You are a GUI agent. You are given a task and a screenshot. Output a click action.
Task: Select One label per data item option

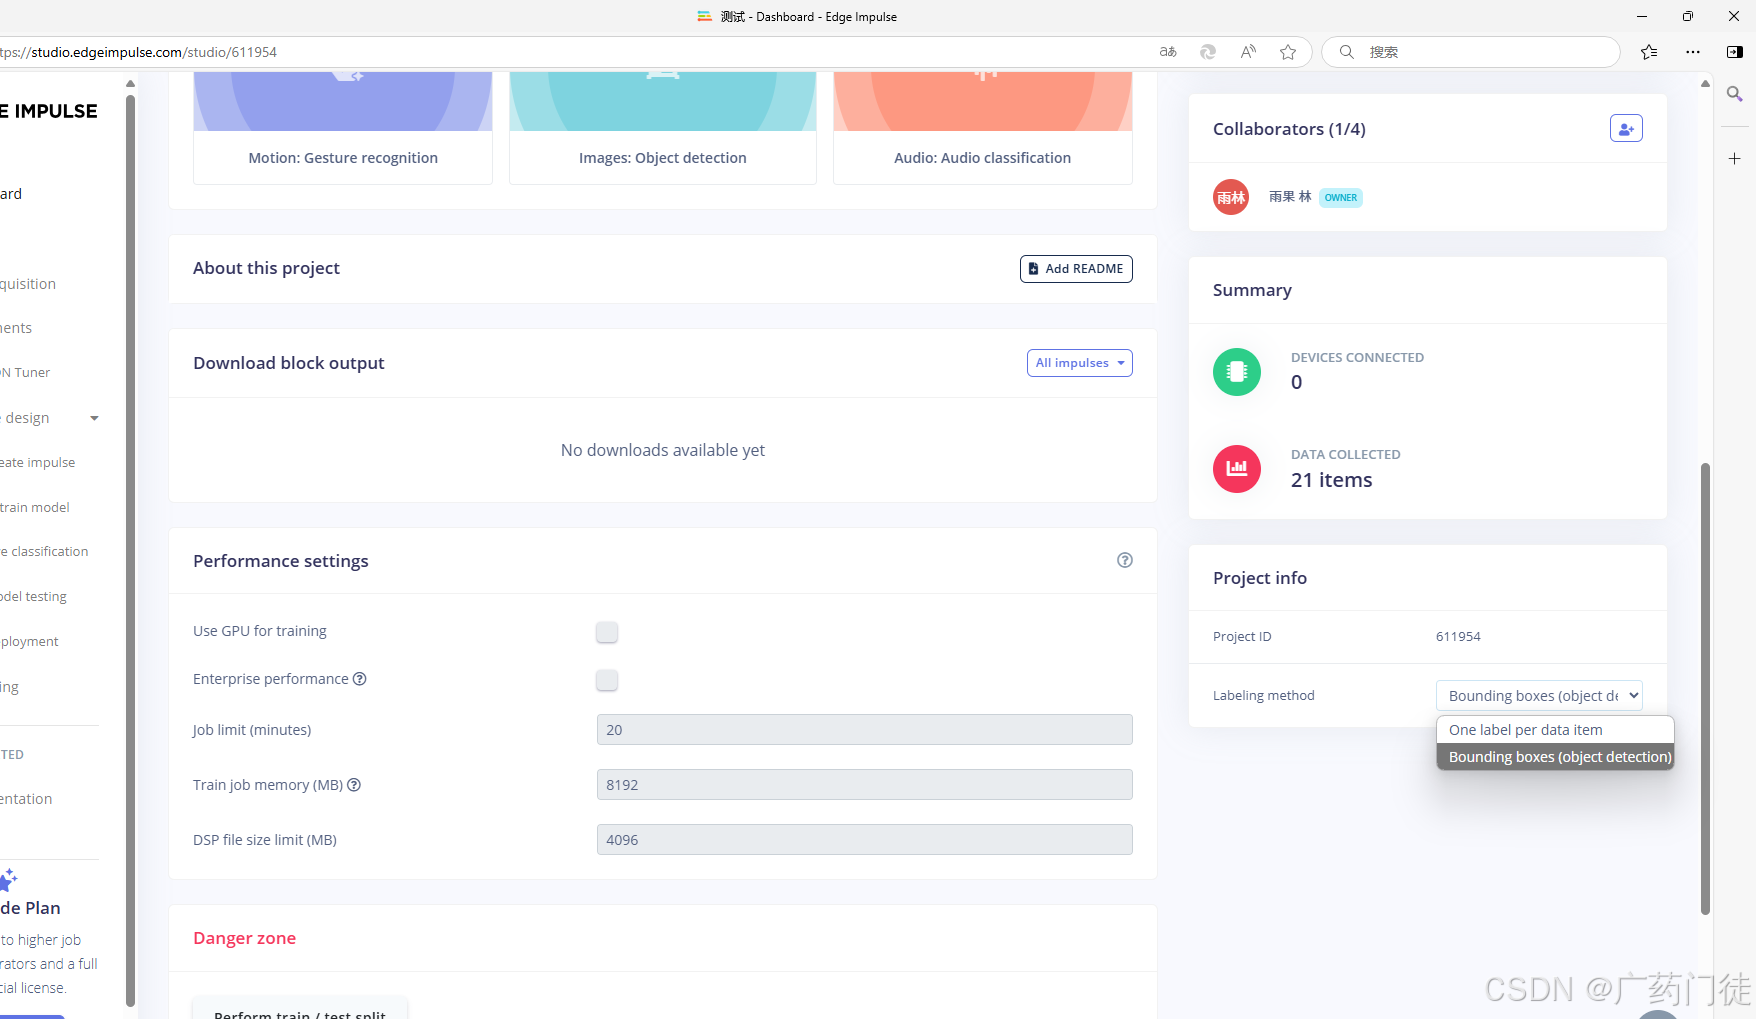[1555, 730]
